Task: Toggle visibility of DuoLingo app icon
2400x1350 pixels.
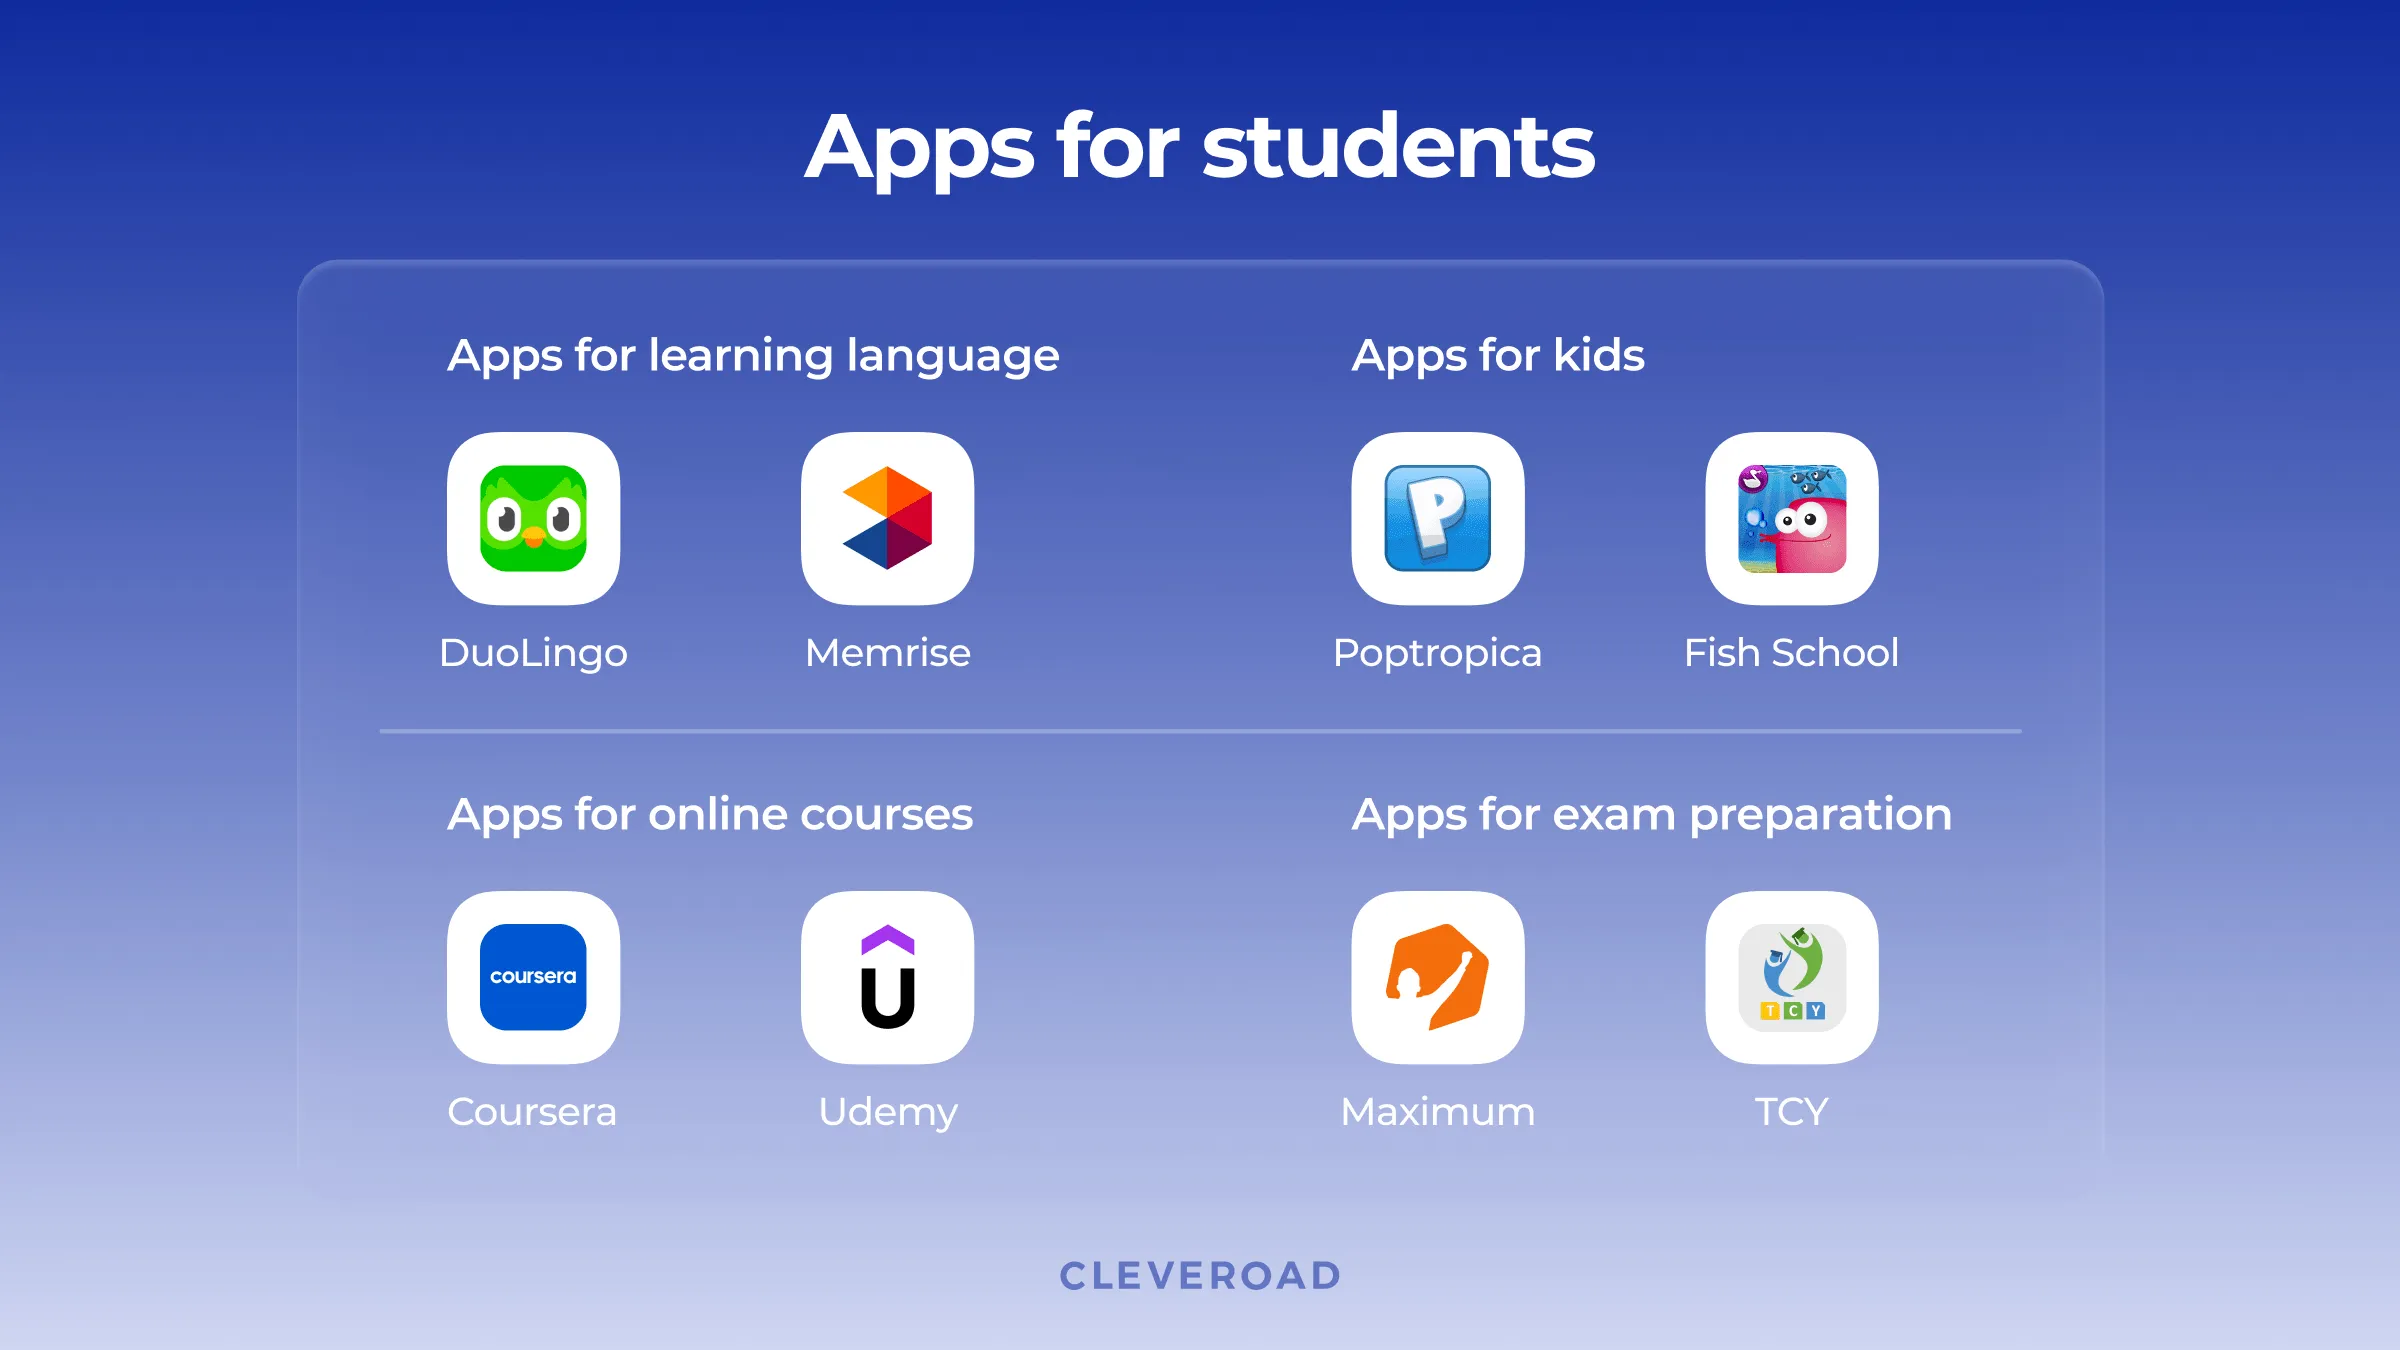Action: 534,518
